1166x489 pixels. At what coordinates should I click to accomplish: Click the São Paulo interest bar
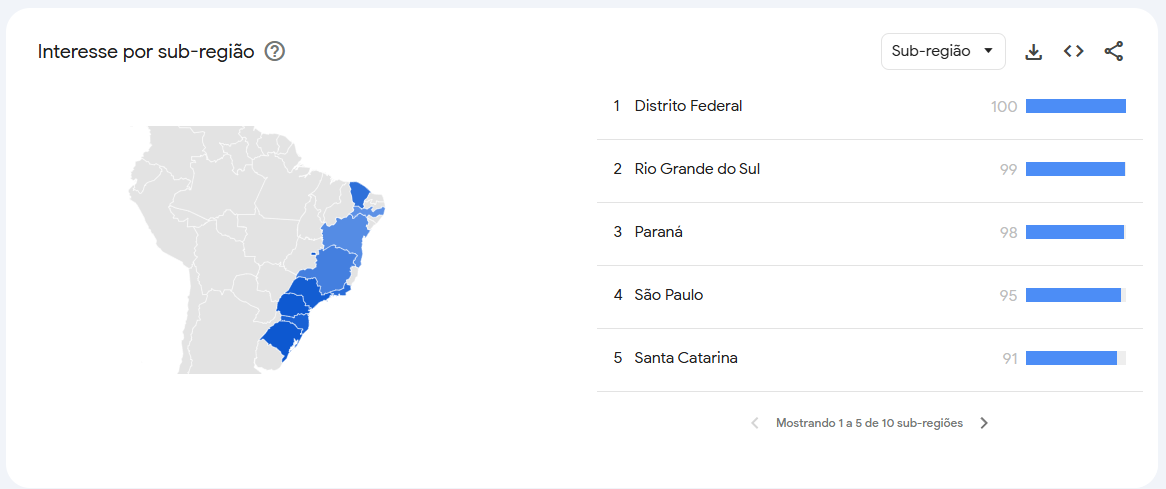pyautogui.click(x=1073, y=295)
